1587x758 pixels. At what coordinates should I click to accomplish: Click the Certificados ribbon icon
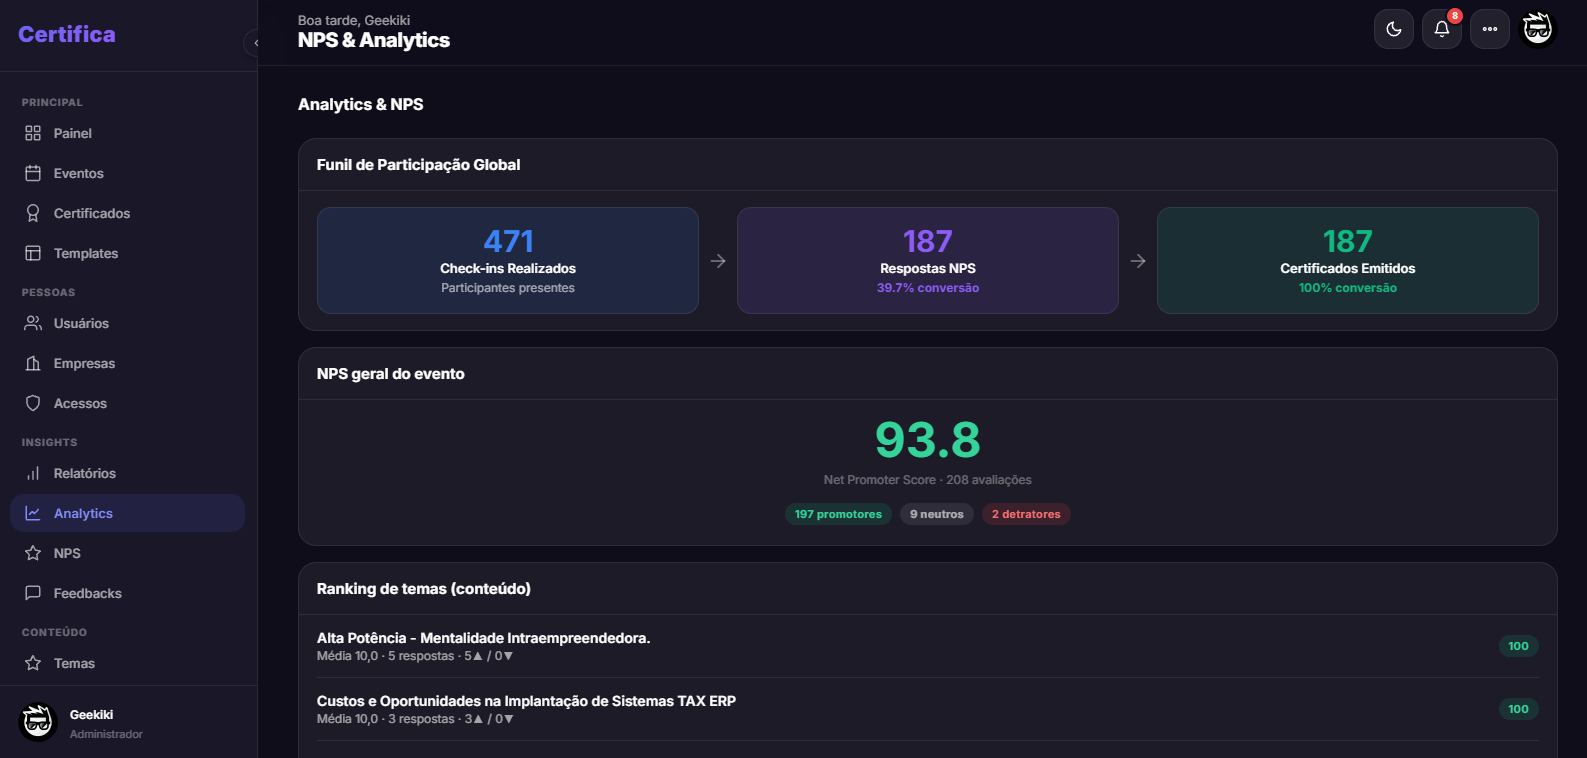33,213
